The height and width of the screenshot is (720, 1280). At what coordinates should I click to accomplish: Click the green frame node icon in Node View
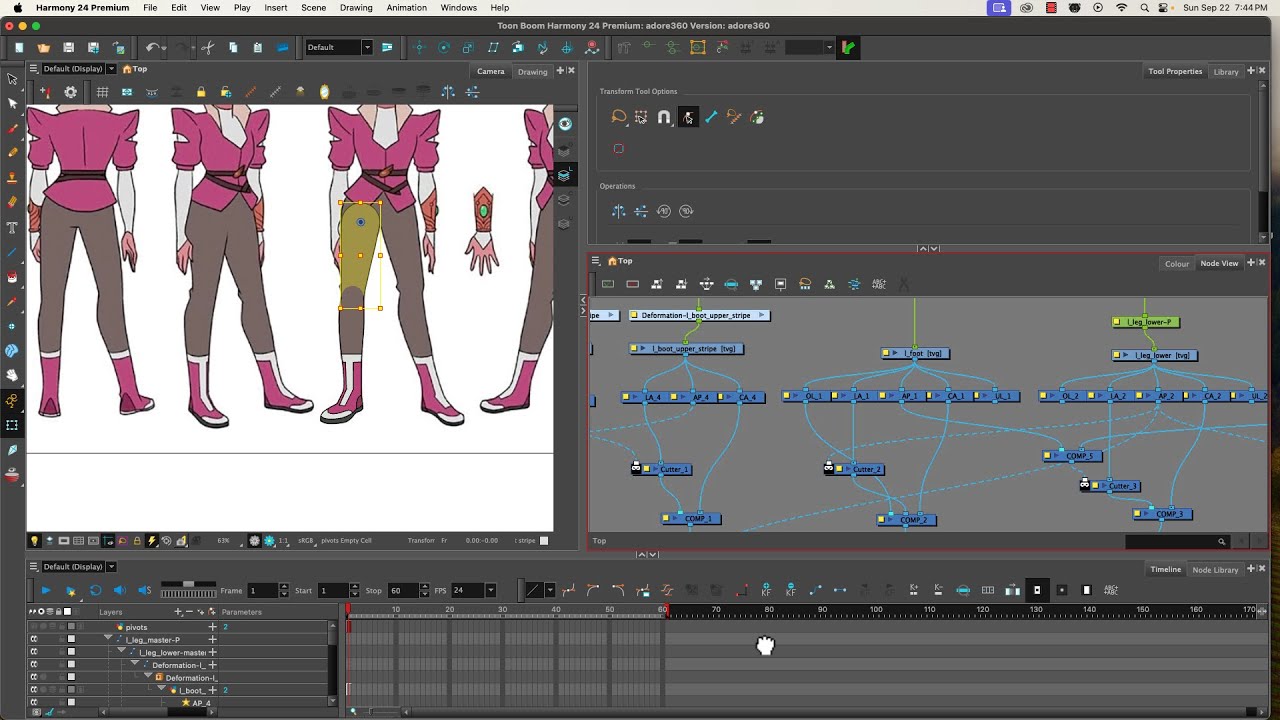(607, 284)
